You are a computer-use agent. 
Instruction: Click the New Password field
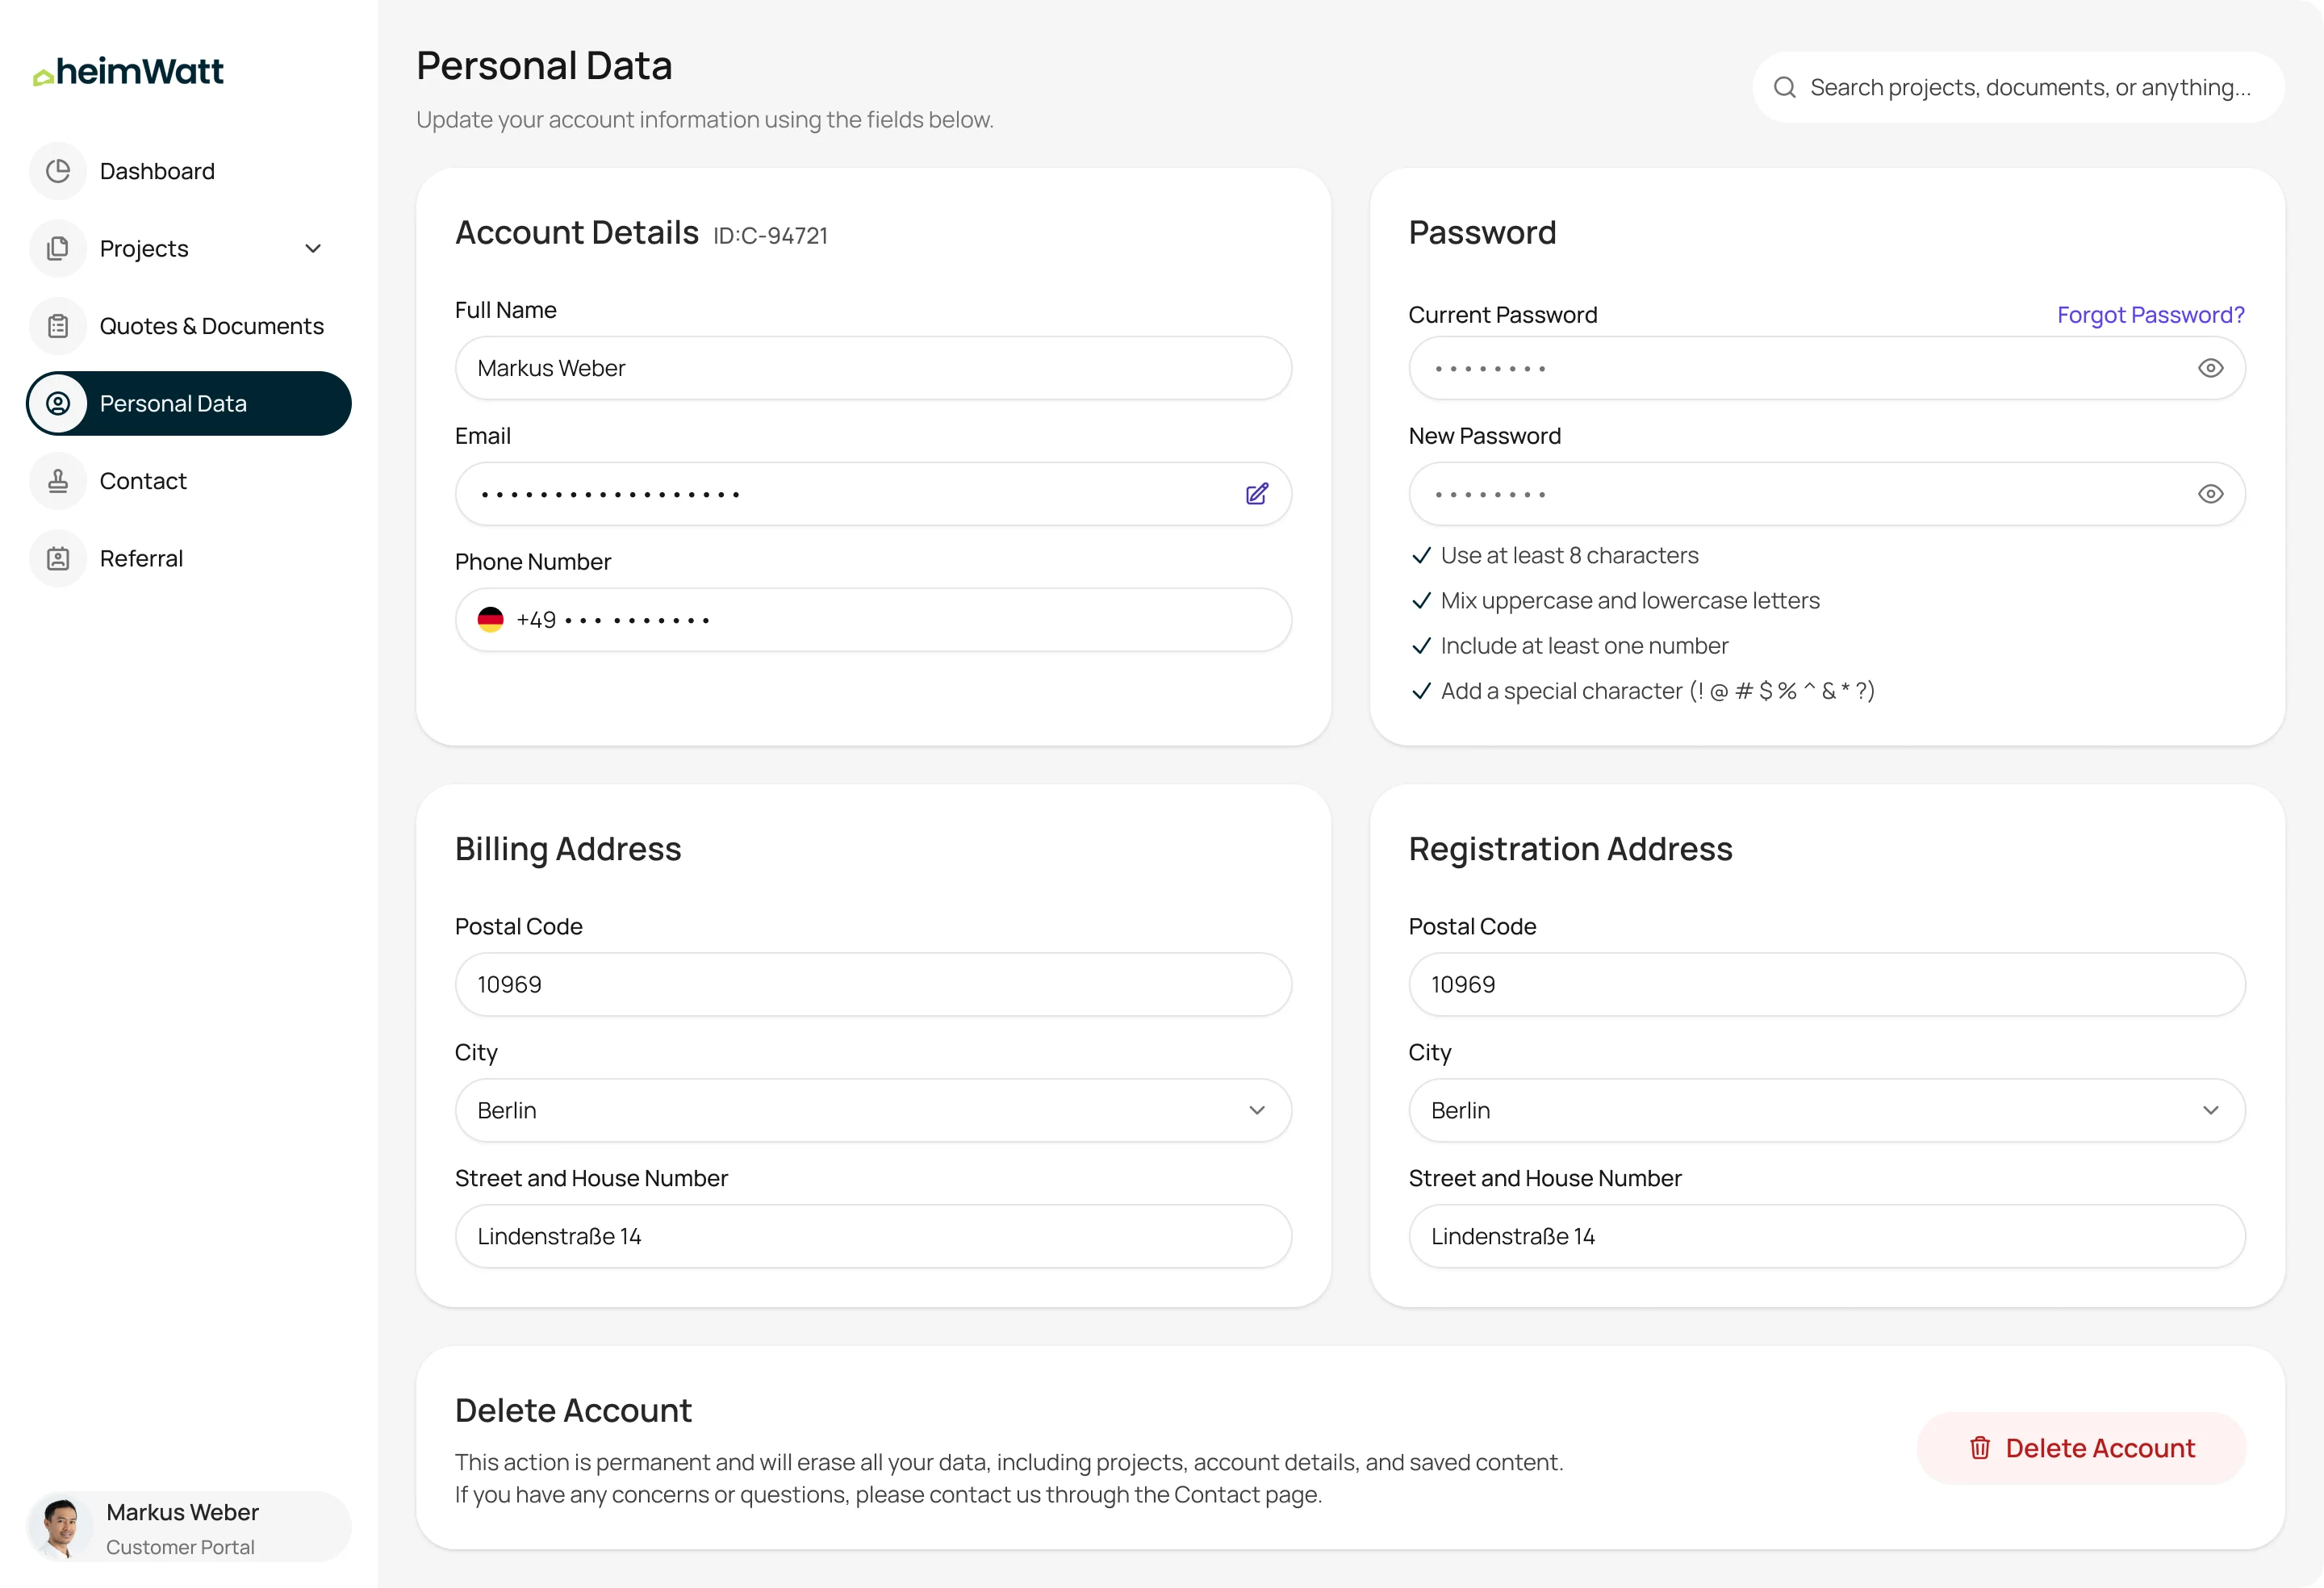(1827, 494)
